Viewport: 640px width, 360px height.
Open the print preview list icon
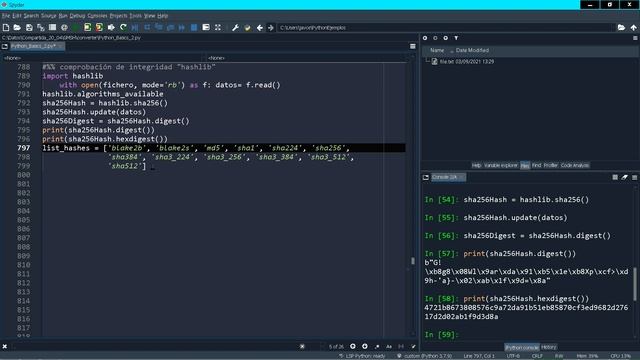click(x=52, y=27)
